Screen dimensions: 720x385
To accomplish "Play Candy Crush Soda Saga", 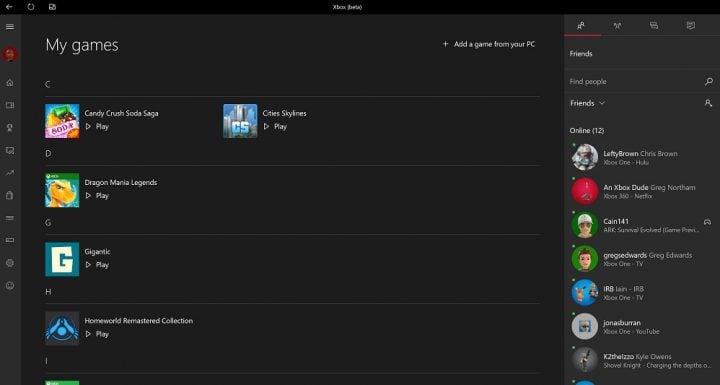I will coord(97,126).
